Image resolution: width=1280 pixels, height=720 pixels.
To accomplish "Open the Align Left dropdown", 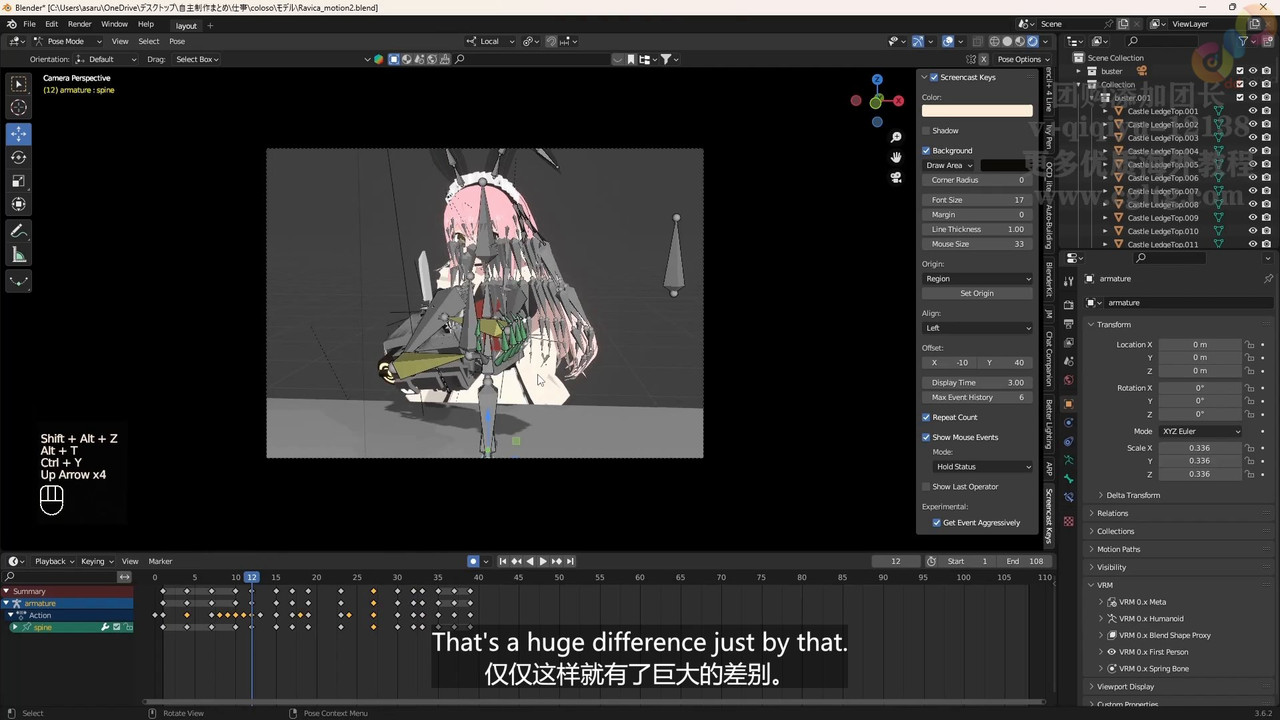I will [977, 328].
